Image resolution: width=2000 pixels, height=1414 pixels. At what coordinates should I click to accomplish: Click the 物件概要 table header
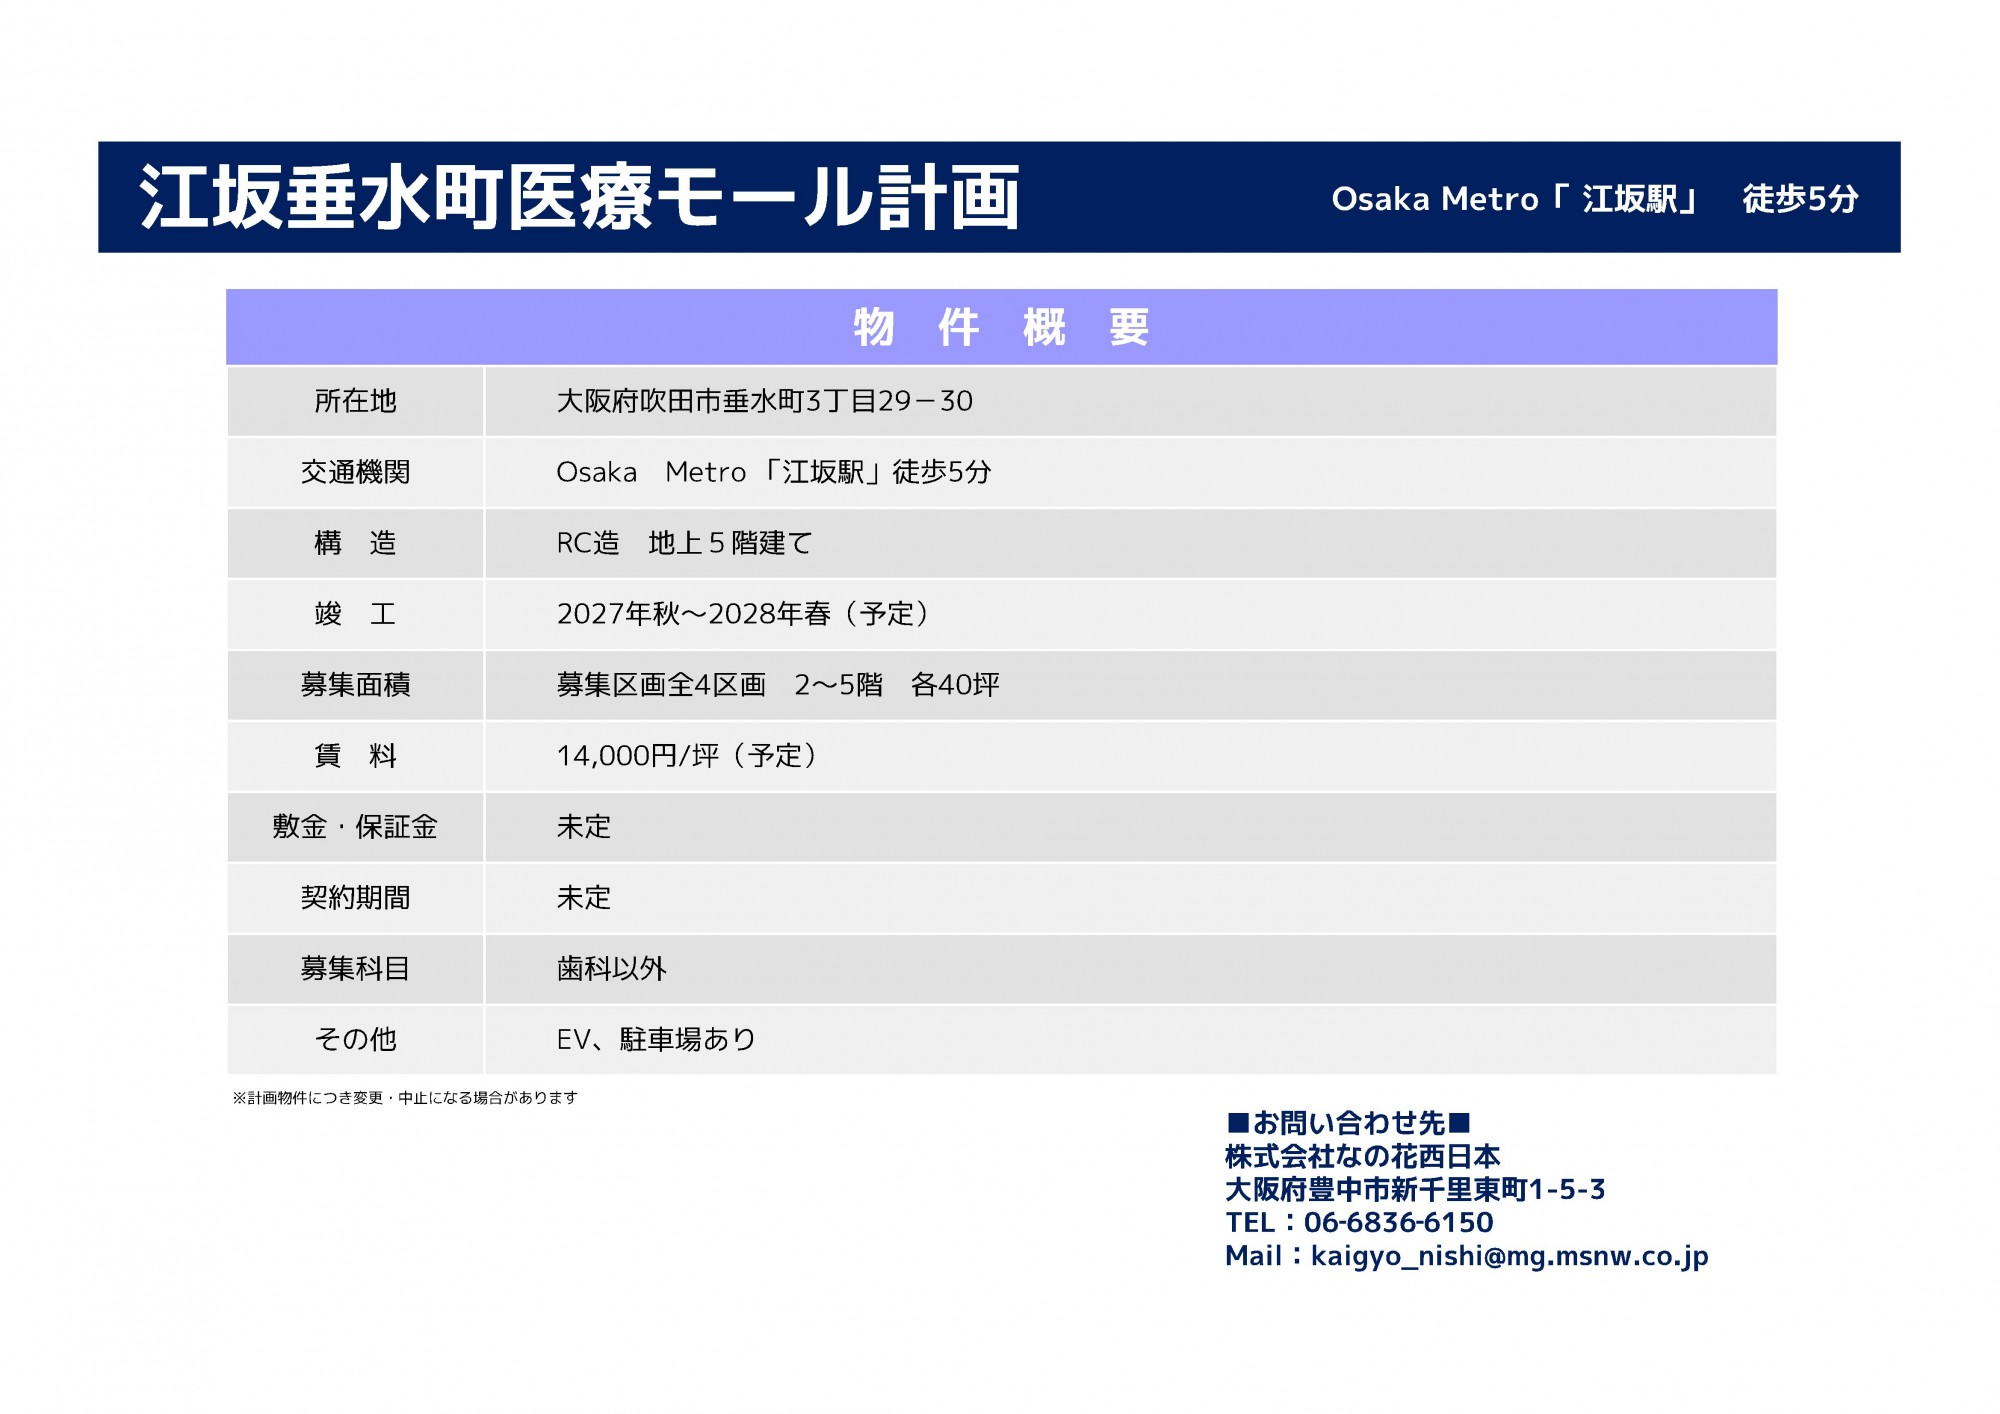(1001, 327)
